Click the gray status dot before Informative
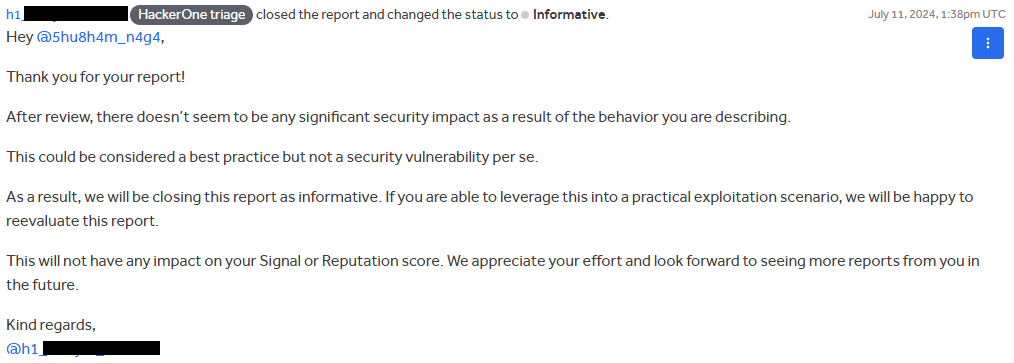 coord(525,15)
